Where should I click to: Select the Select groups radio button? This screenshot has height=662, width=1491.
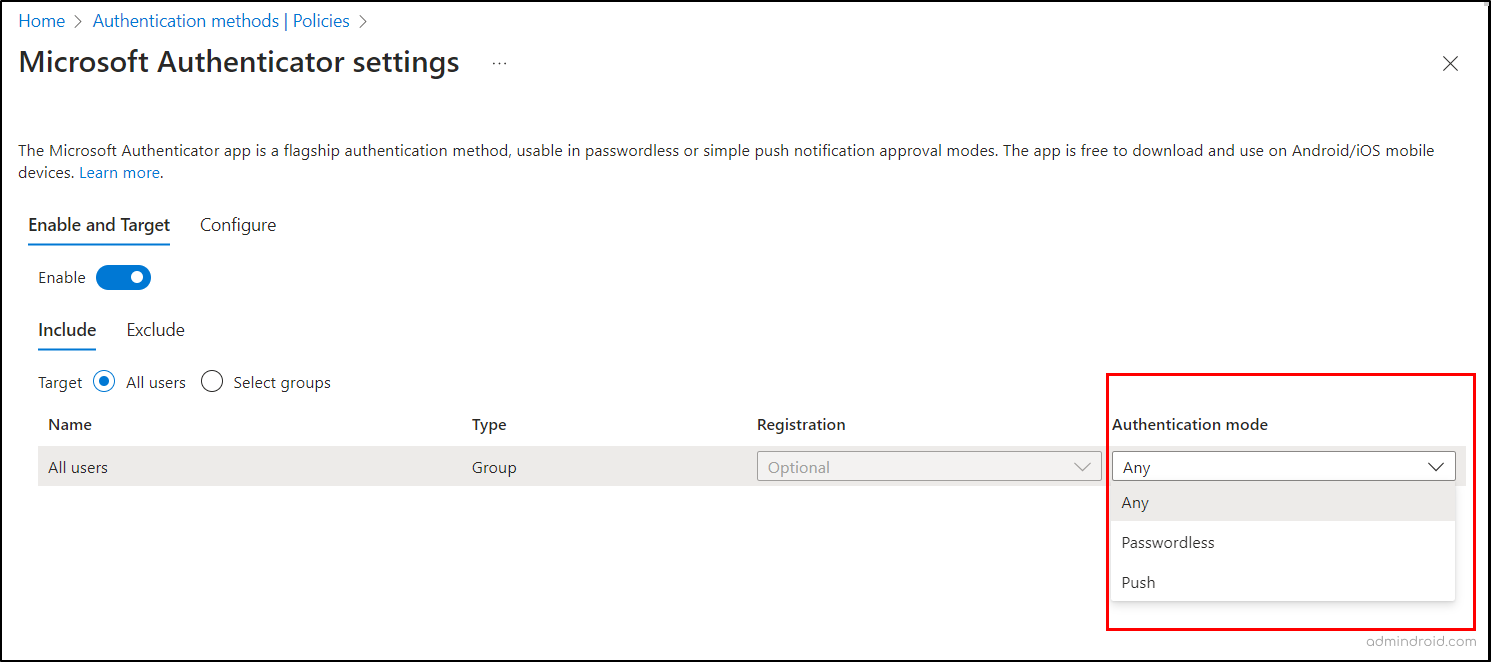point(212,381)
